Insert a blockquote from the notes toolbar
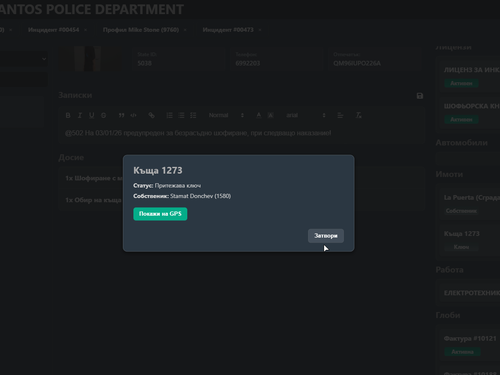Screen dimensions: 500x375 (121, 115)
